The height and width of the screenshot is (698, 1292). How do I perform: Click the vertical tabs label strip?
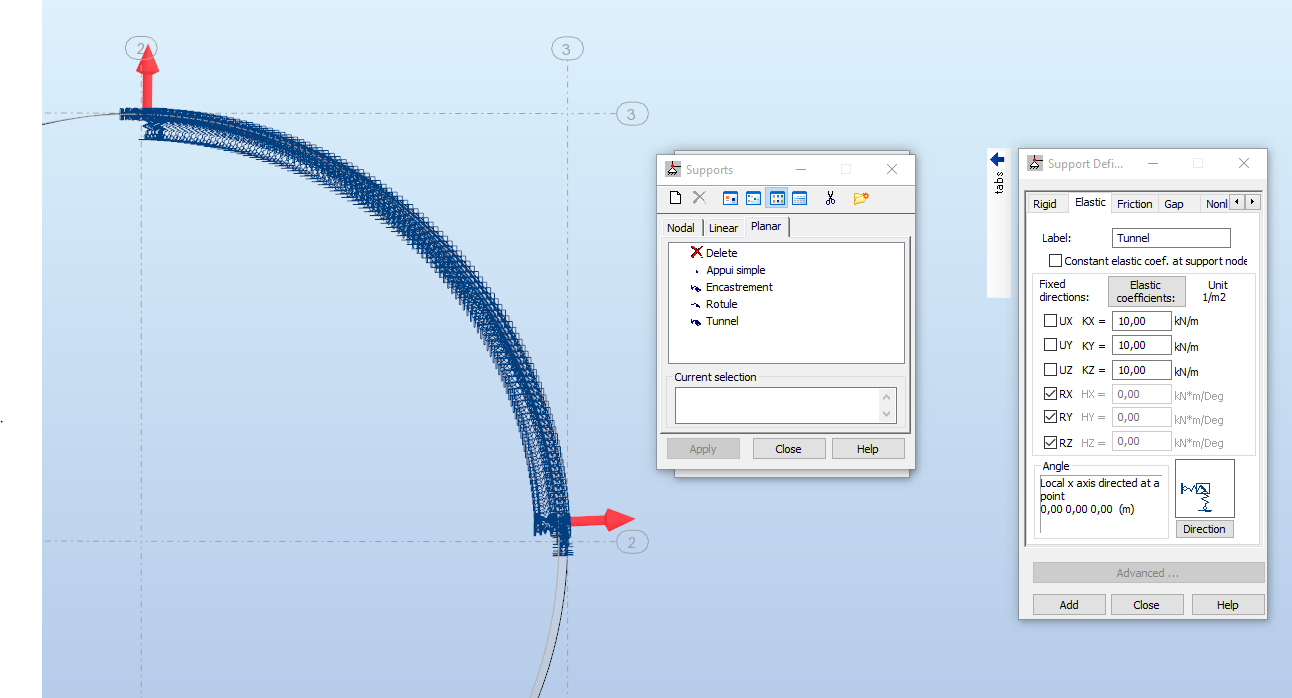(998, 183)
